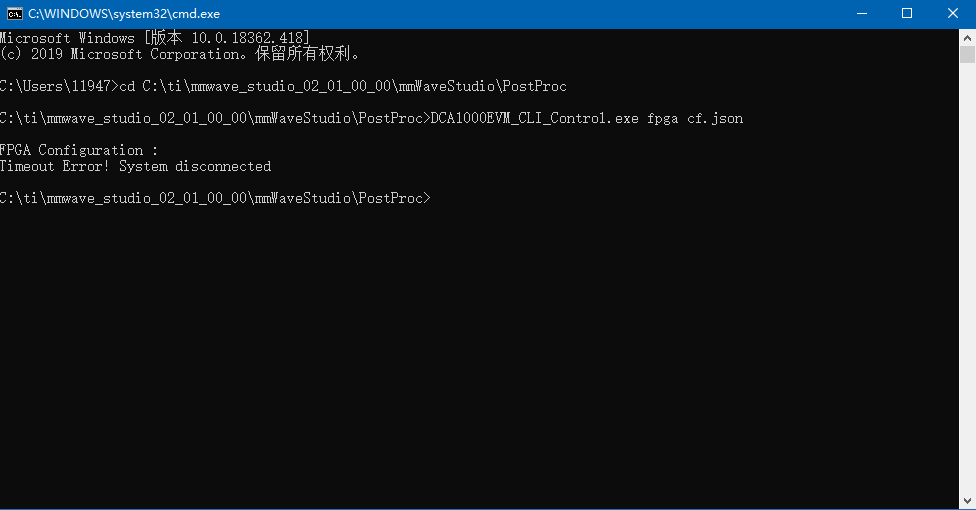Click the 2019 Microsoft Corporation copyright line

180,54
